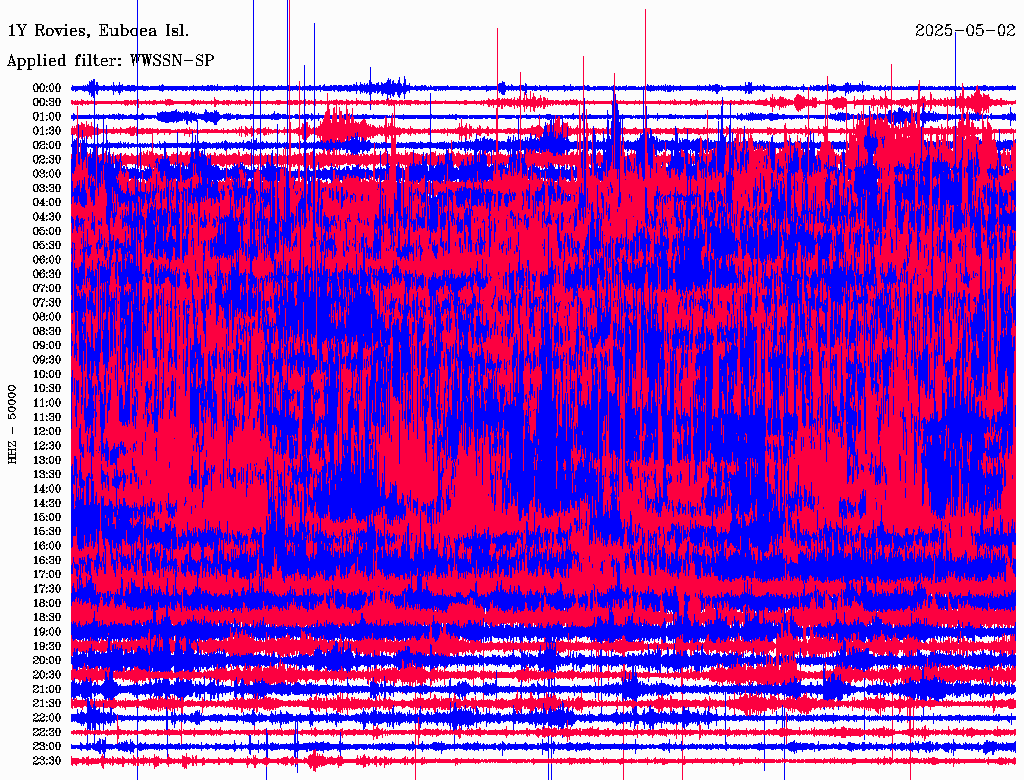The image size is (1024, 780).
Task: Click the 11:30 time label
Action: (47, 417)
